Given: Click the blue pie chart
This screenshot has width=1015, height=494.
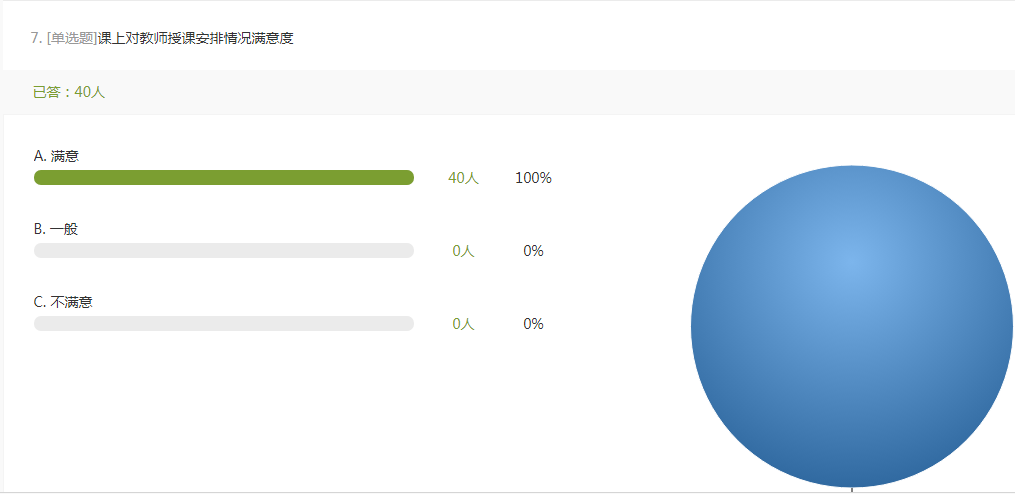Looking at the screenshot, I should (851, 326).
